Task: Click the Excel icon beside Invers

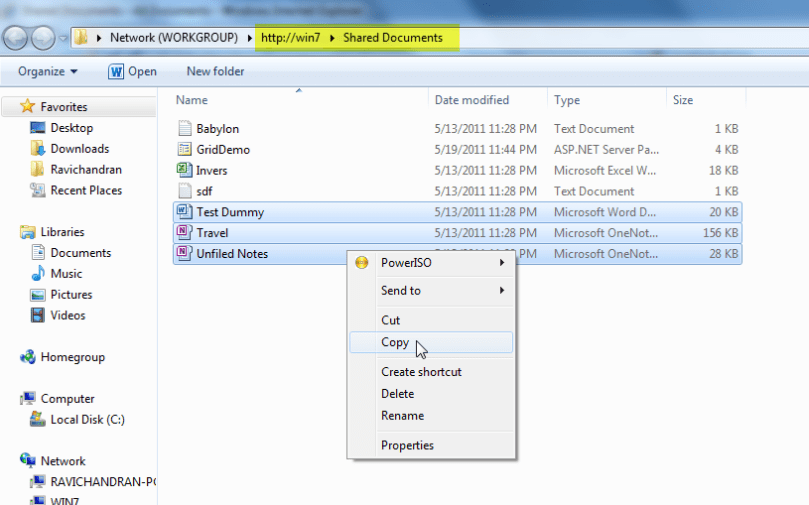Action: click(184, 170)
